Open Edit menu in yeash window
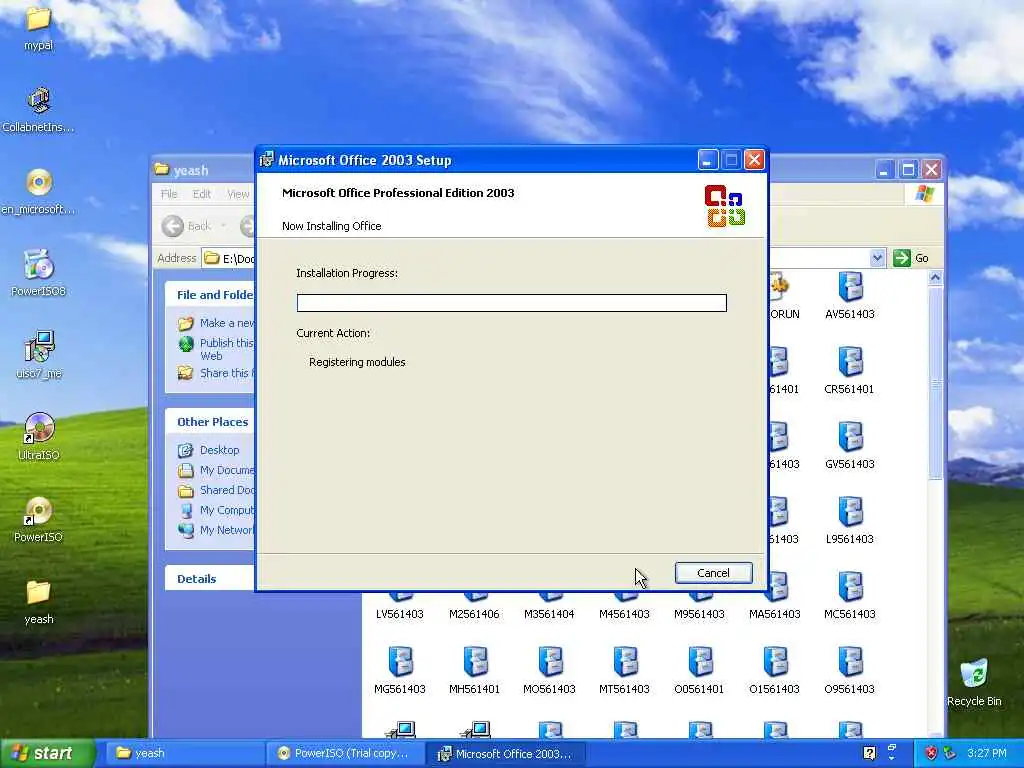The width and height of the screenshot is (1024, 768). [202, 194]
